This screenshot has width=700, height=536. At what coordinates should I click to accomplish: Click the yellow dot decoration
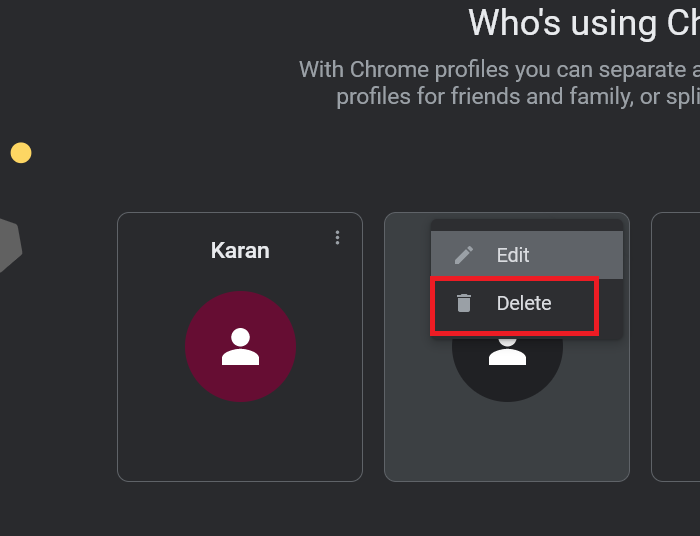tap(21, 153)
